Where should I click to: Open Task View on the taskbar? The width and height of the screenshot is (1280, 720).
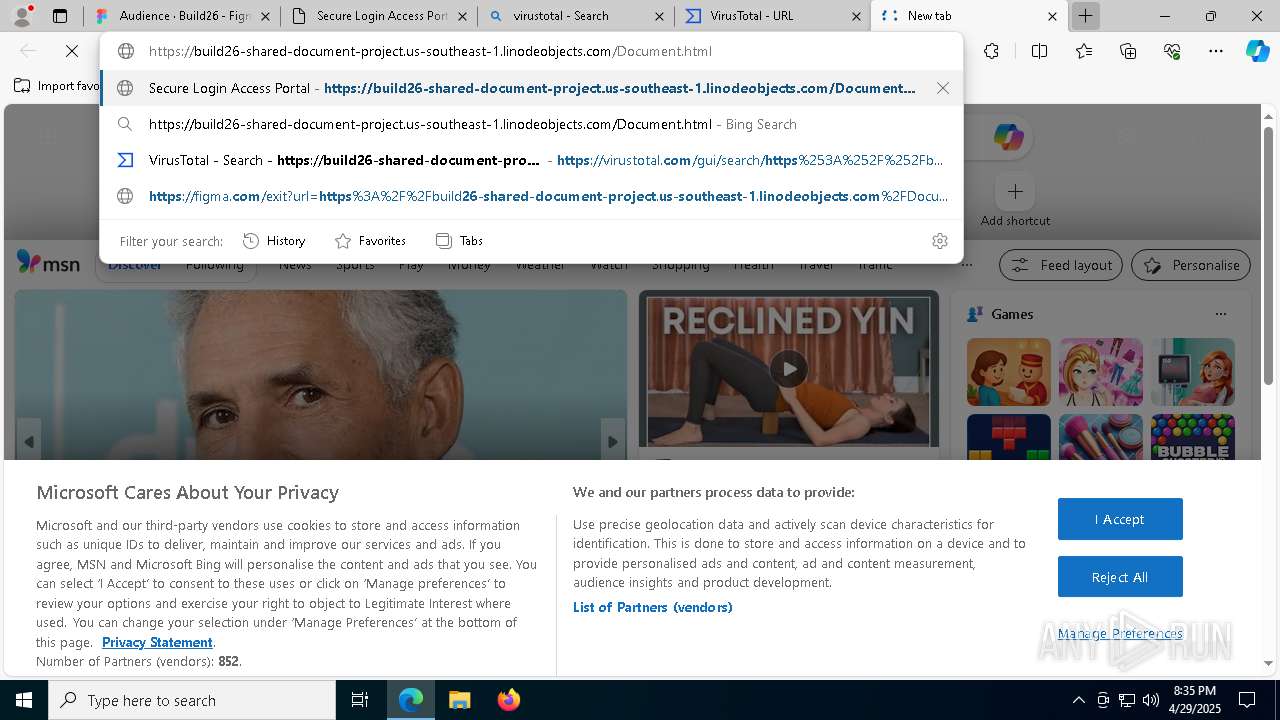(x=360, y=700)
